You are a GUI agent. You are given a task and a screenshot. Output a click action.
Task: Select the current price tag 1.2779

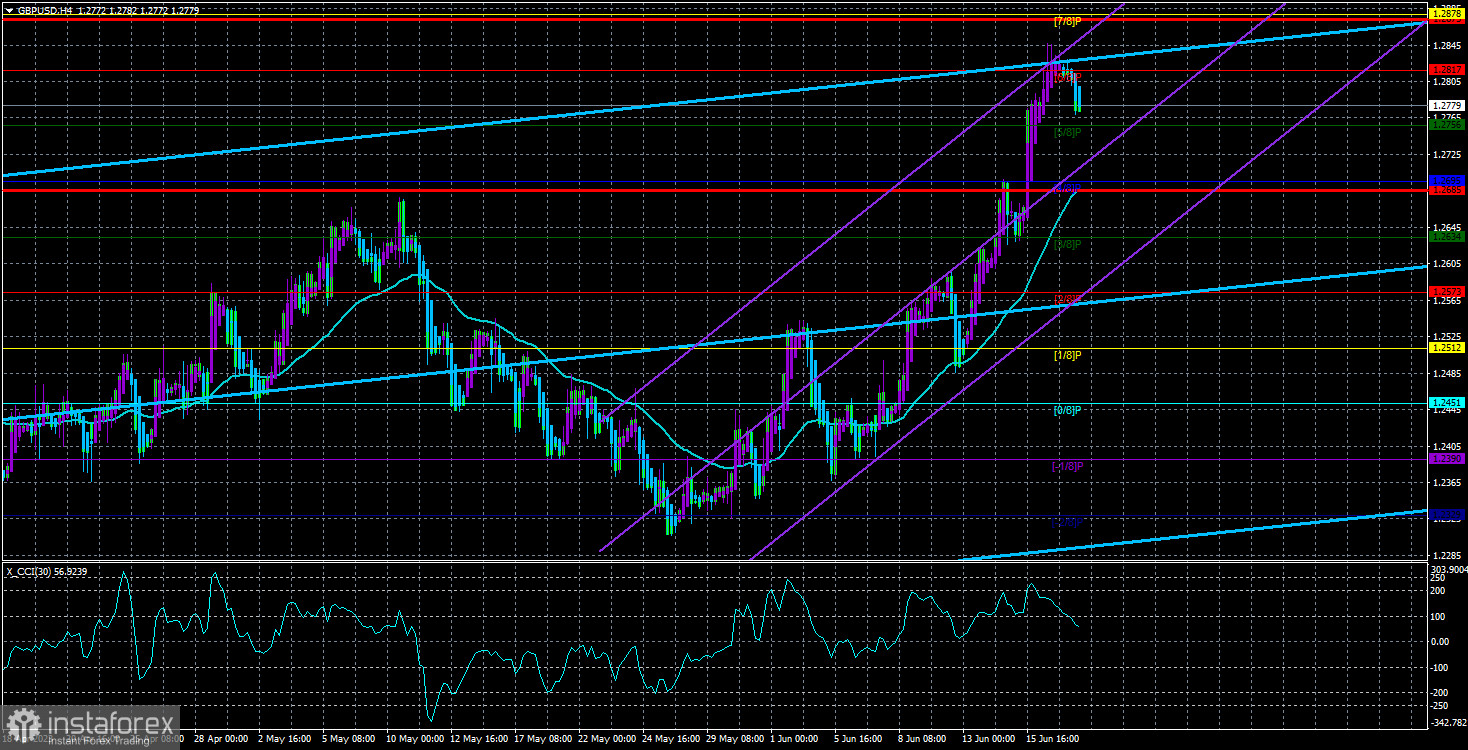click(1446, 105)
